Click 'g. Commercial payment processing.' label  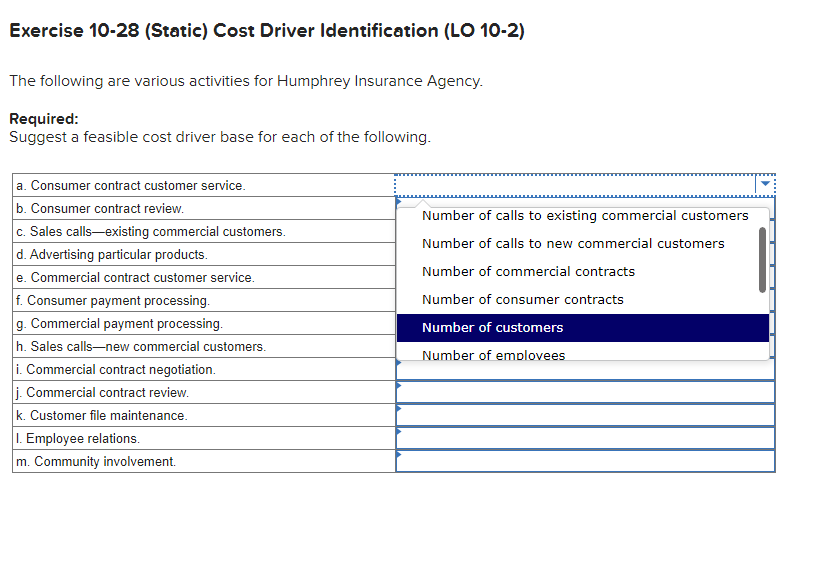pyautogui.click(x=120, y=324)
